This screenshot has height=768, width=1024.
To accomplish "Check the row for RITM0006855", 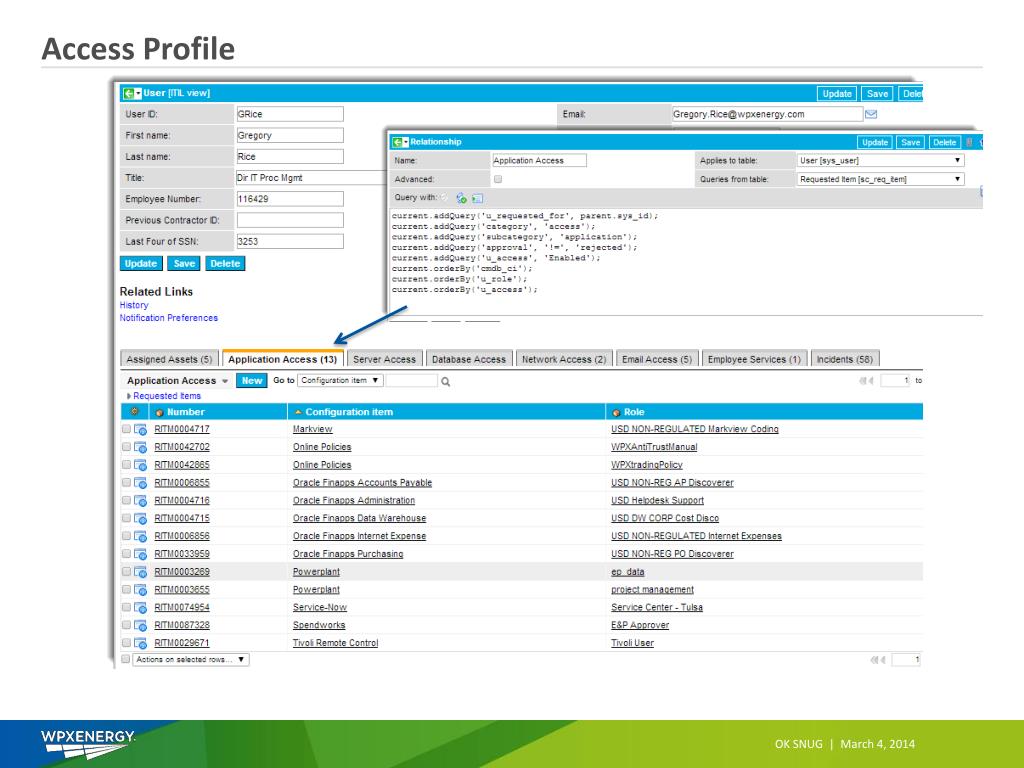I will click(126, 483).
